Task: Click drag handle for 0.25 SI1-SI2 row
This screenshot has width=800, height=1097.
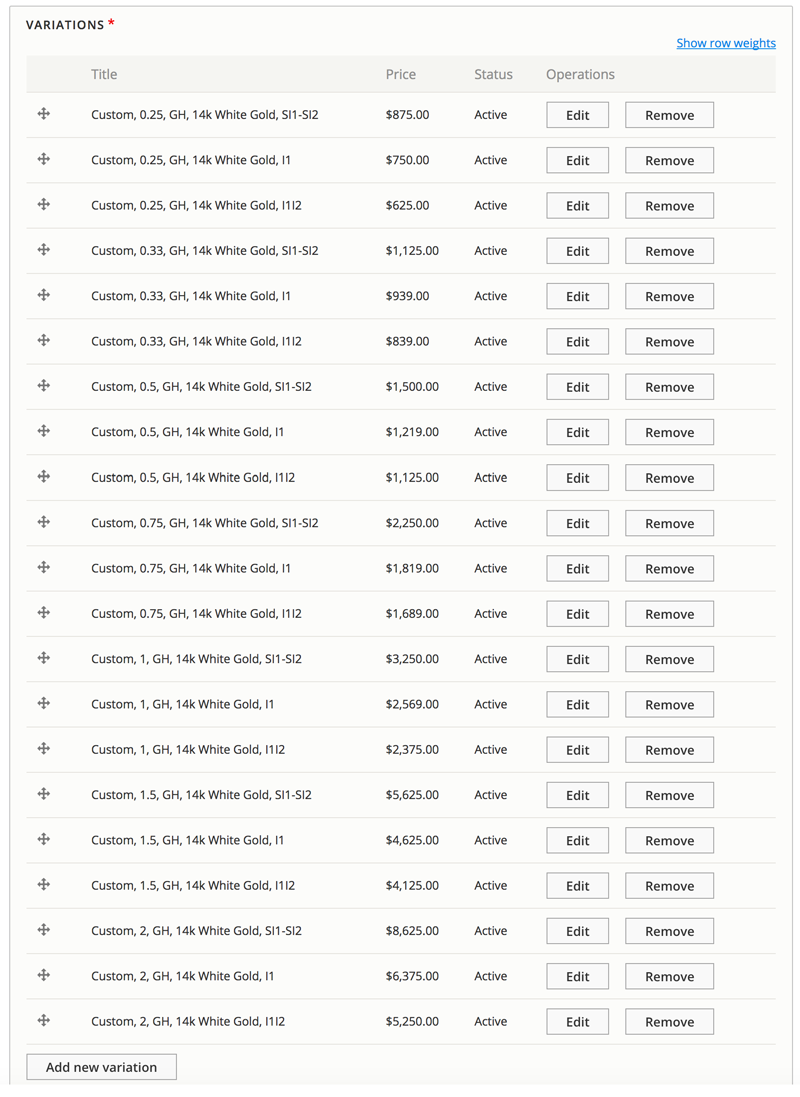Action: point(44,114)
